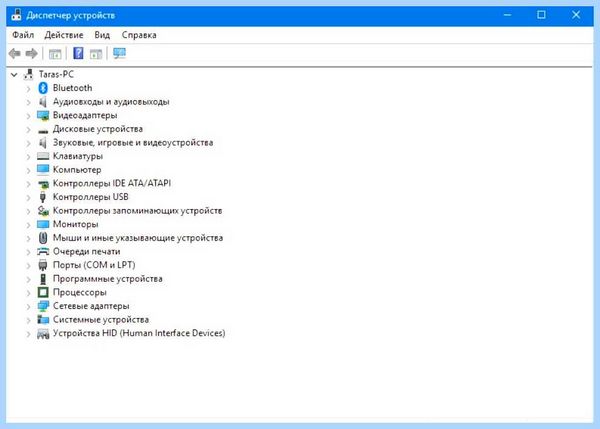Click the Мониторы icon
The height and width of the screenshot is (429, 600).
pos(43,224)
